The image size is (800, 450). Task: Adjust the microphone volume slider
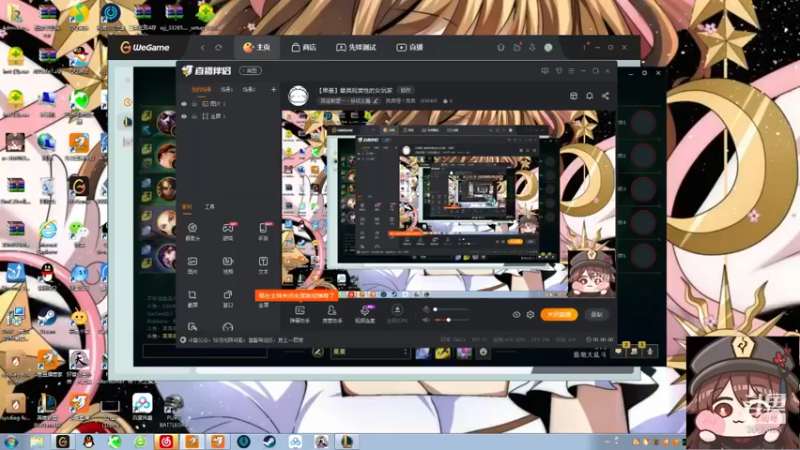[451, 309]
